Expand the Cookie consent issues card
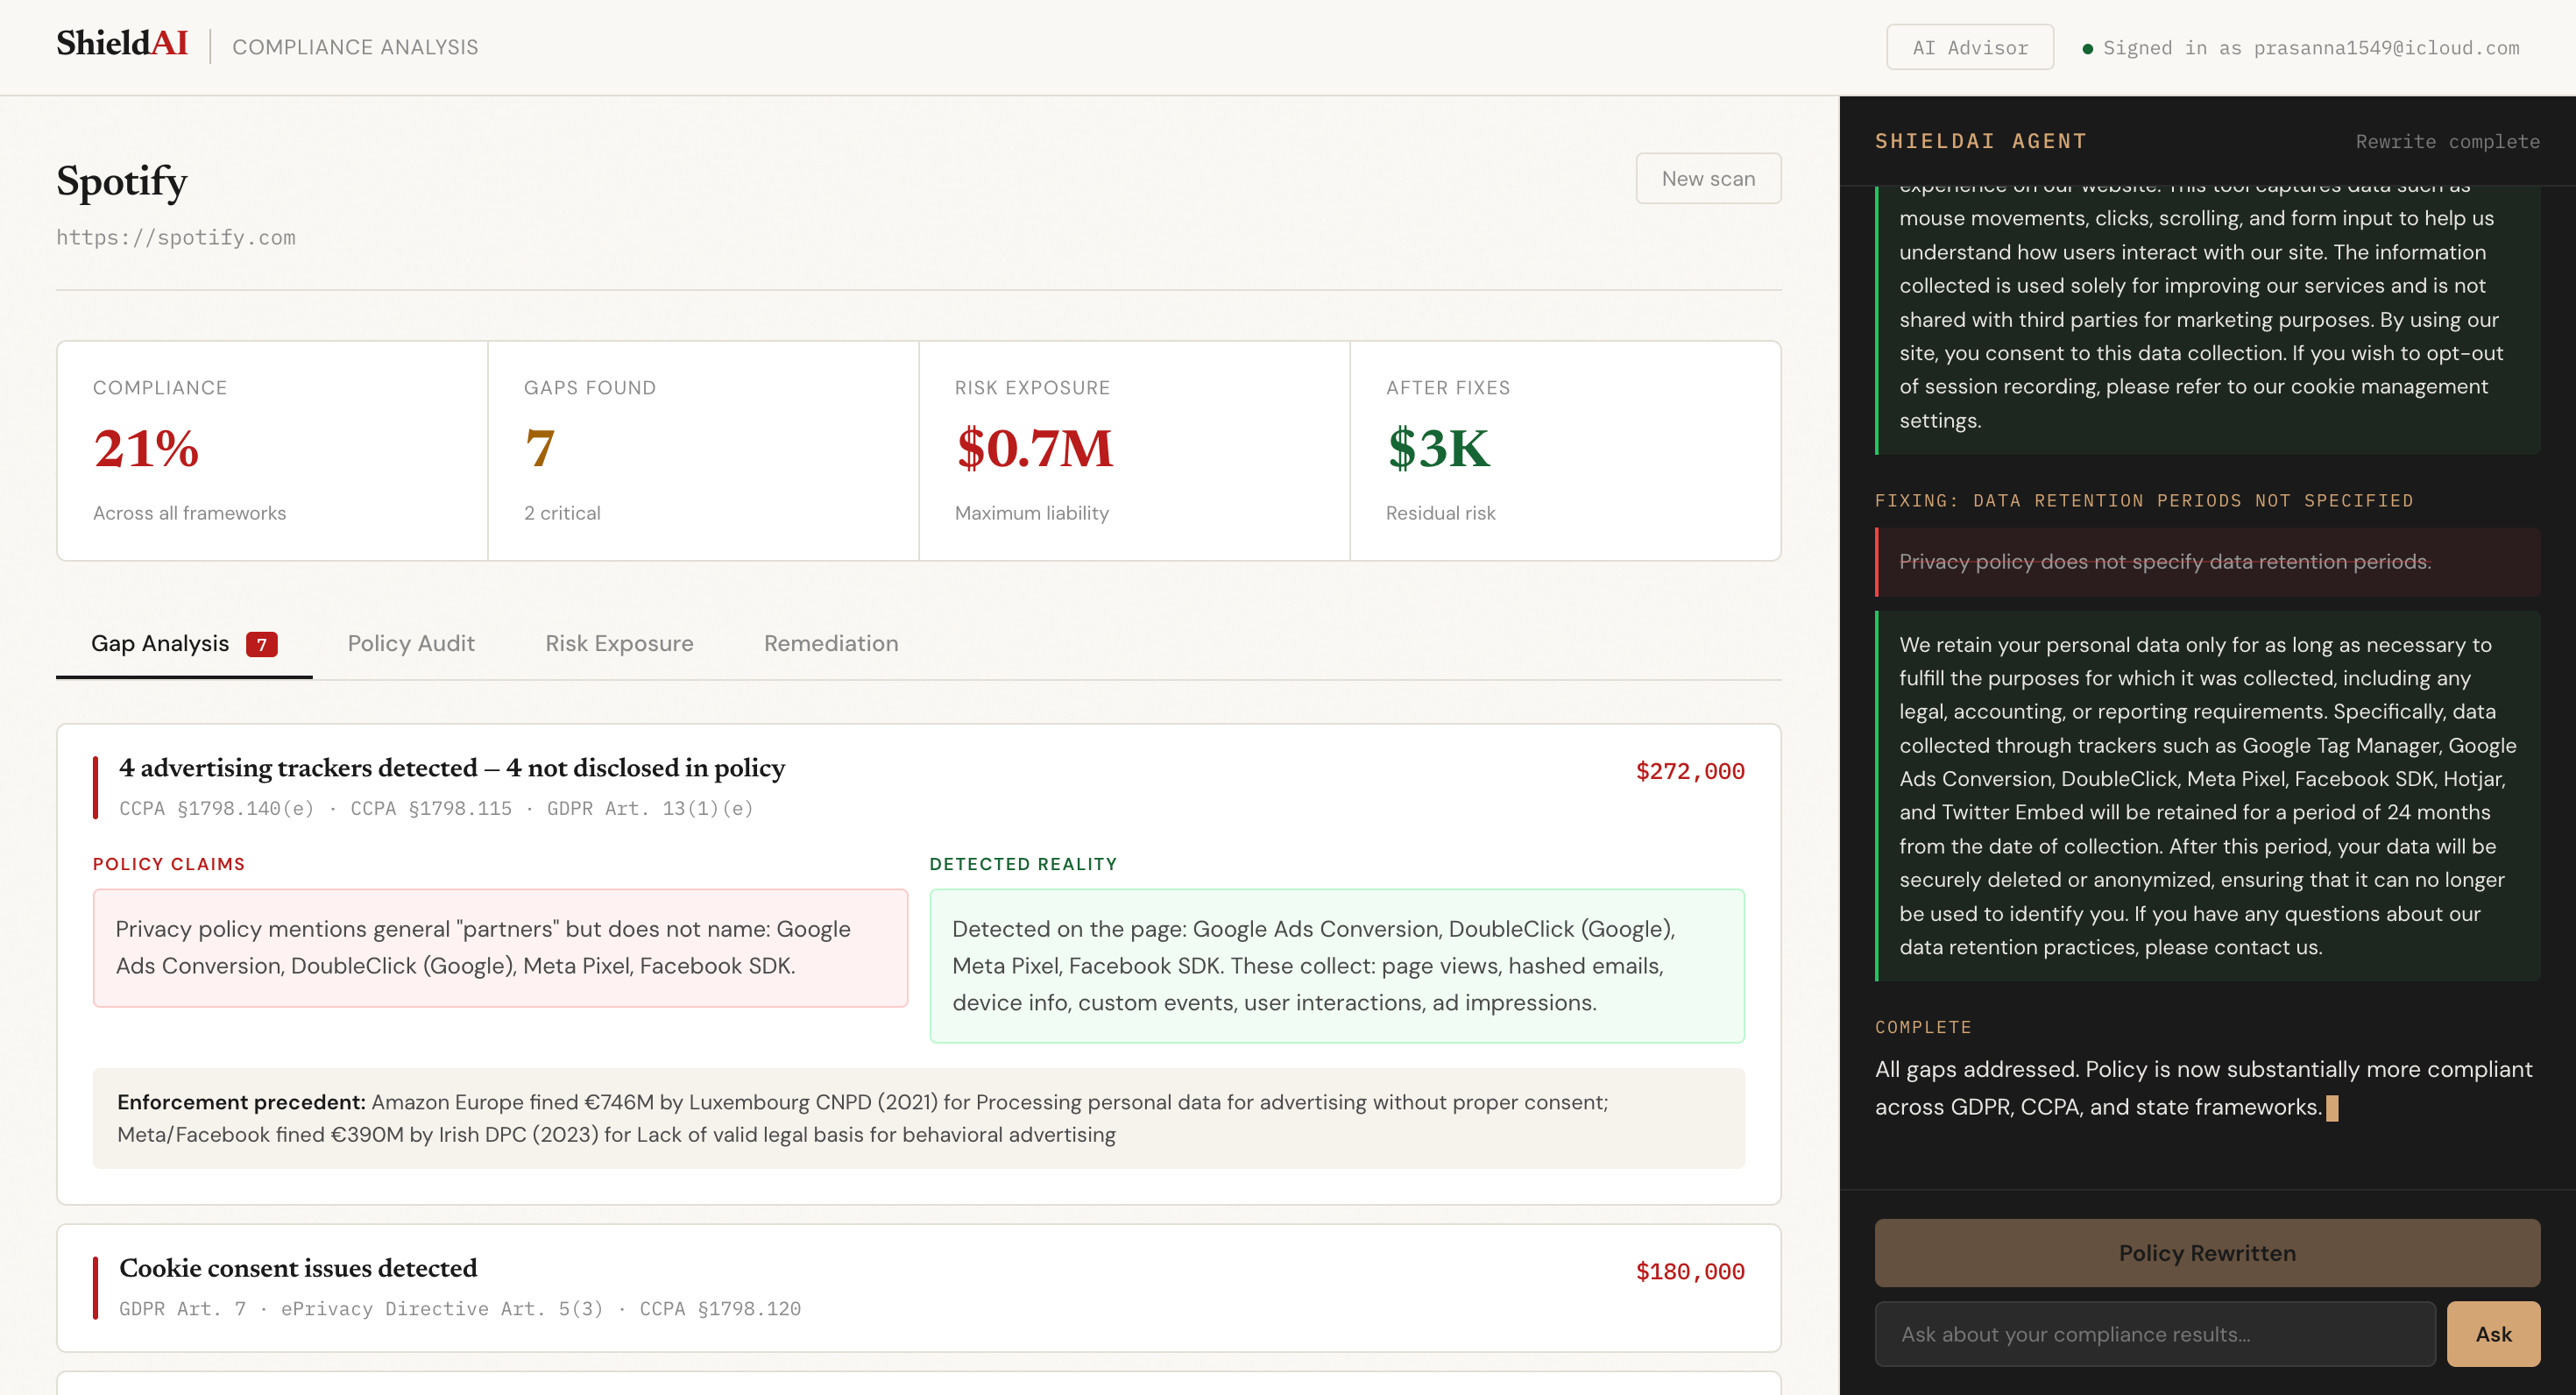 tap(298, 1269)
